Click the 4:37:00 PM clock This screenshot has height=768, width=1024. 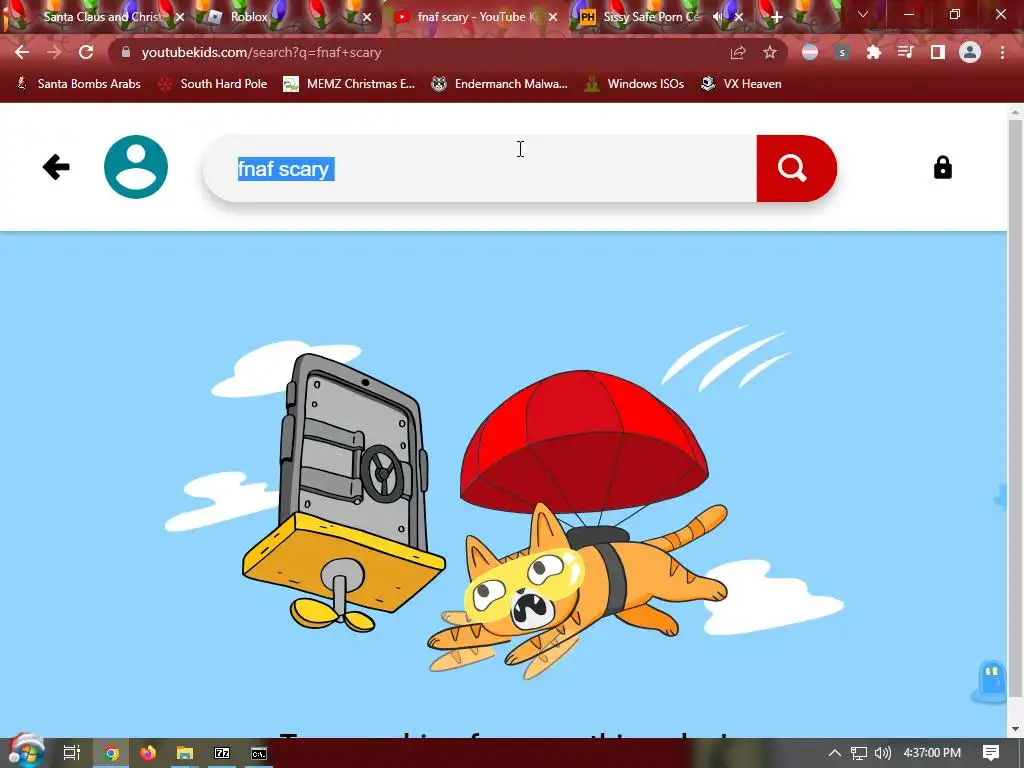(932, 753)
